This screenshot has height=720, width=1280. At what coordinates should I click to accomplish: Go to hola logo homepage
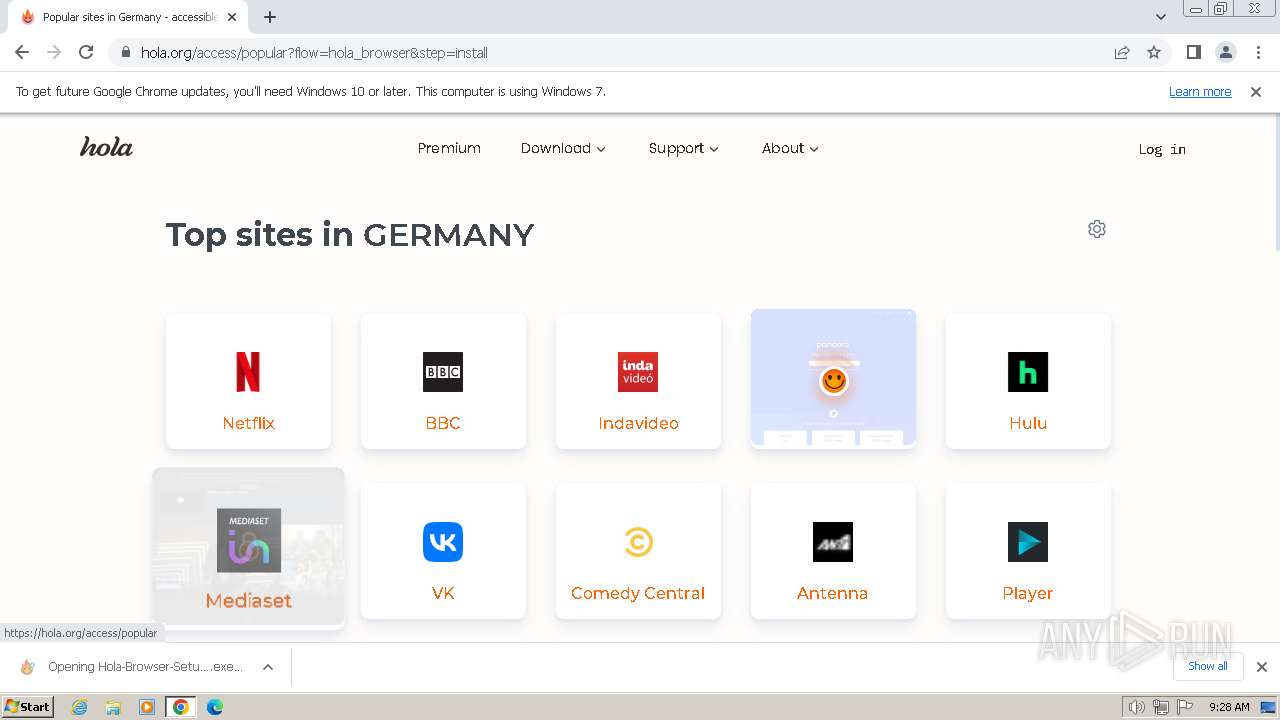(106, 147)
